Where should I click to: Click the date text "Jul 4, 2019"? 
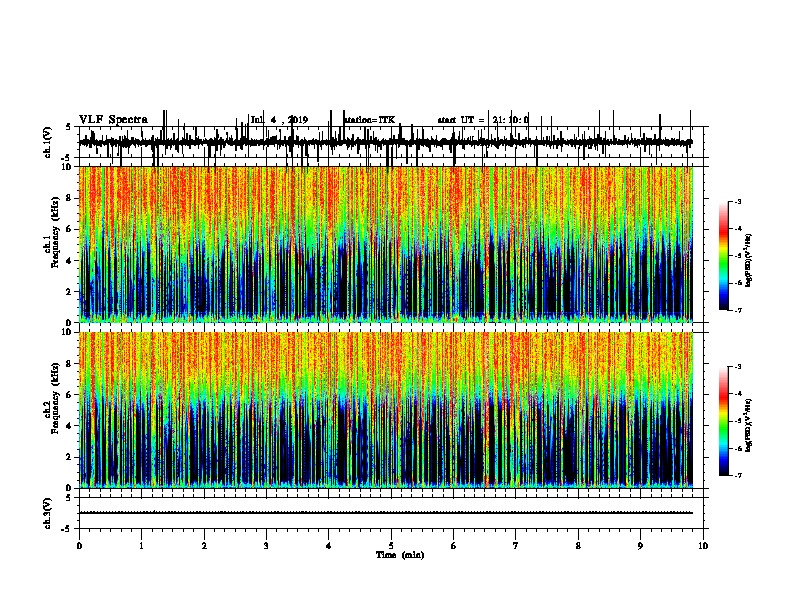tap(279, 120)
